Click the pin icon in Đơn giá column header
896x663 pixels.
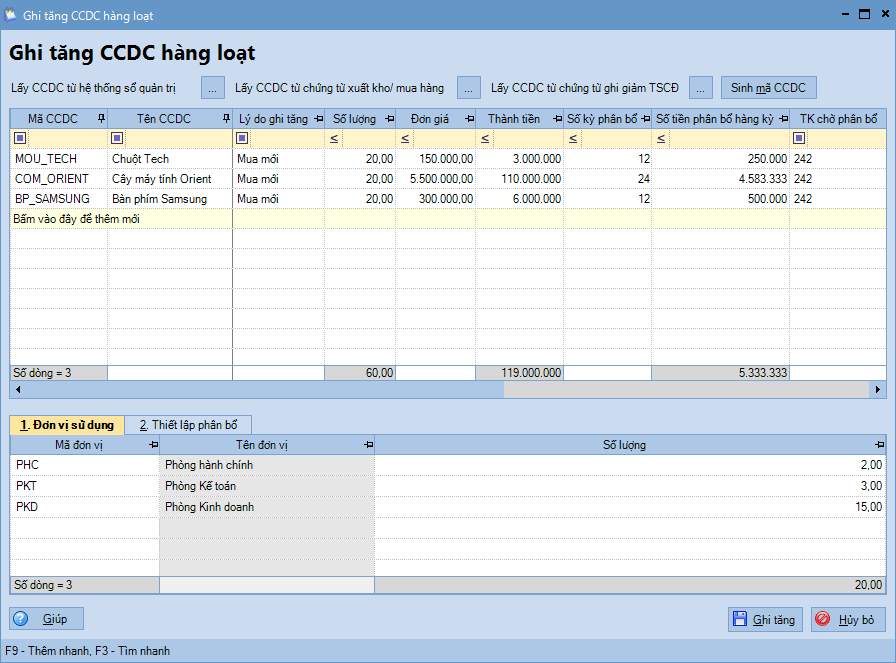tap(468, 119)
